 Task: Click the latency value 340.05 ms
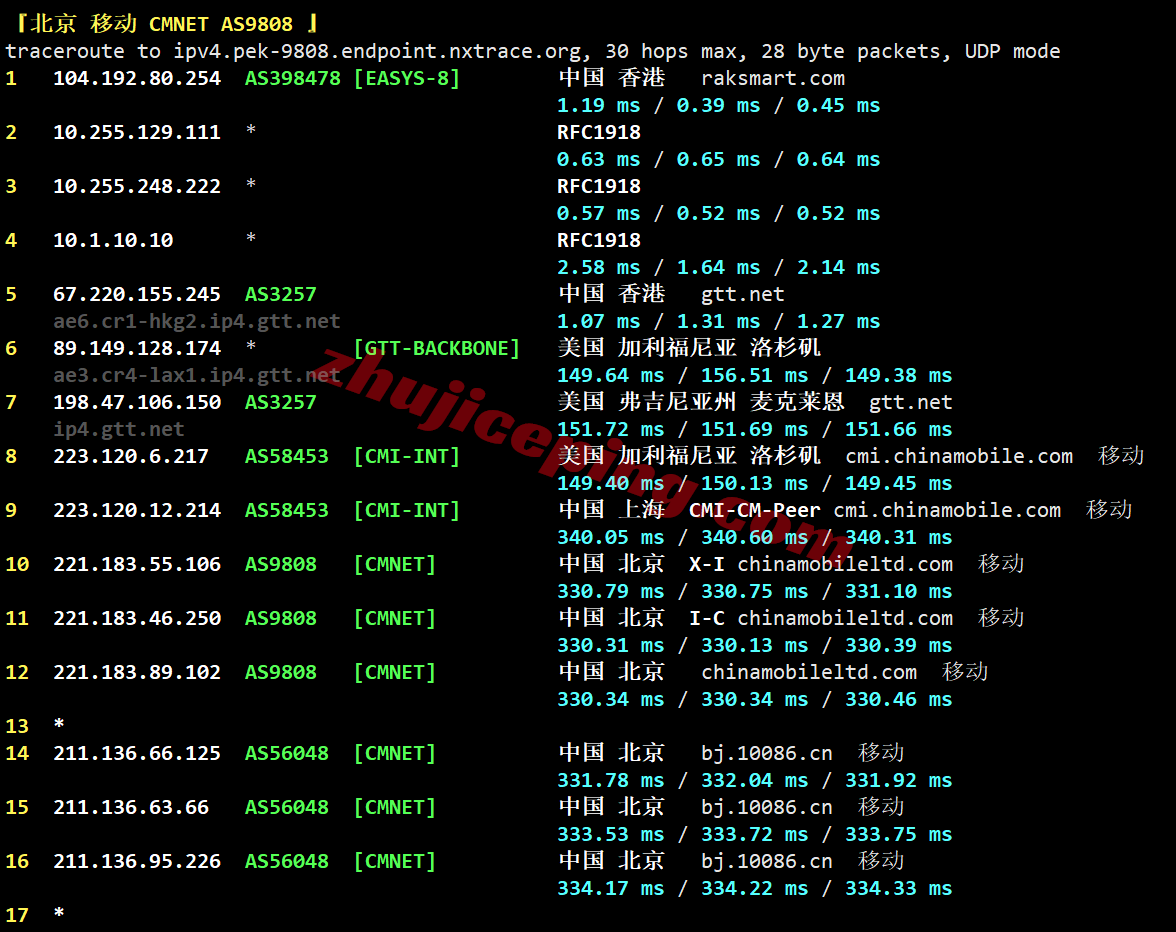tap(610, 538)
